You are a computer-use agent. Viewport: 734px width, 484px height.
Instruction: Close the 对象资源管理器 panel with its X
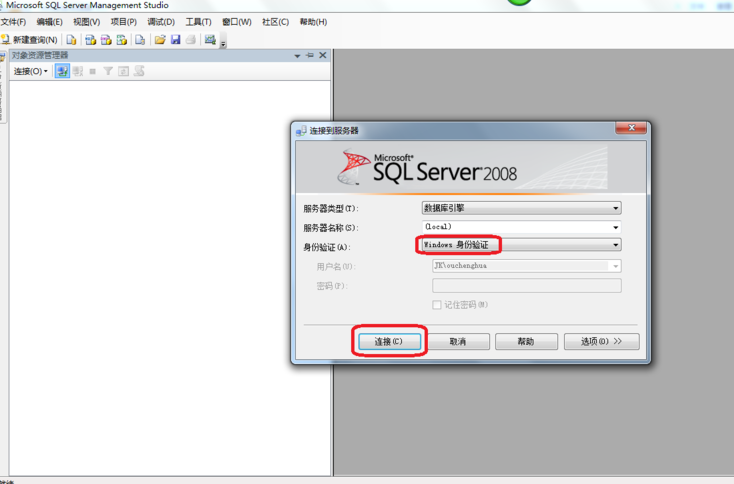click(x=323, y=56)
